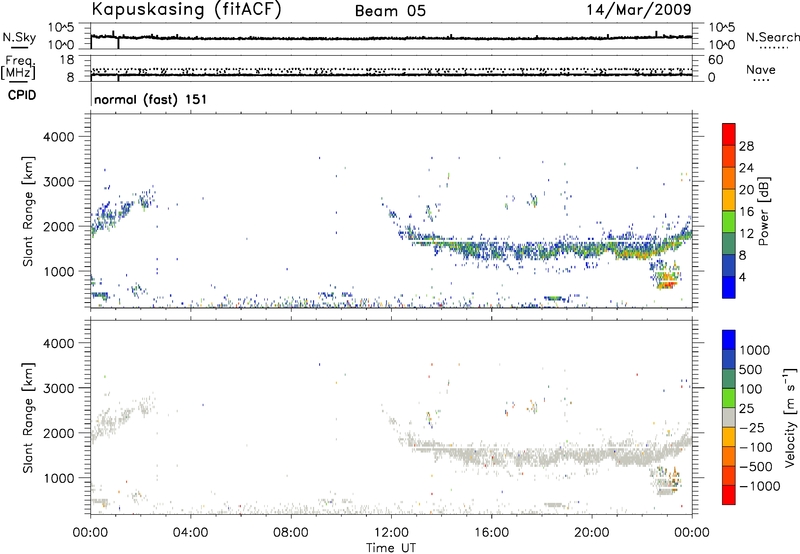Click the gray segment of the velocity color bar

click(x=729, y=417)
